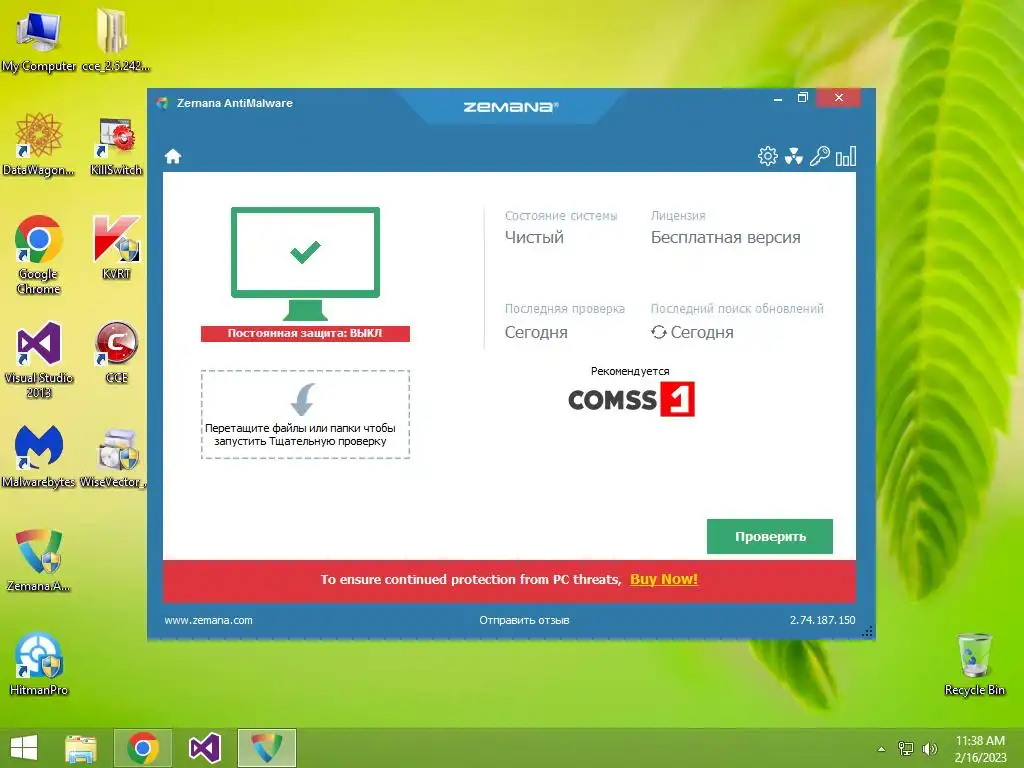Click Отправить отзыв feedback link

click(524, 620)
